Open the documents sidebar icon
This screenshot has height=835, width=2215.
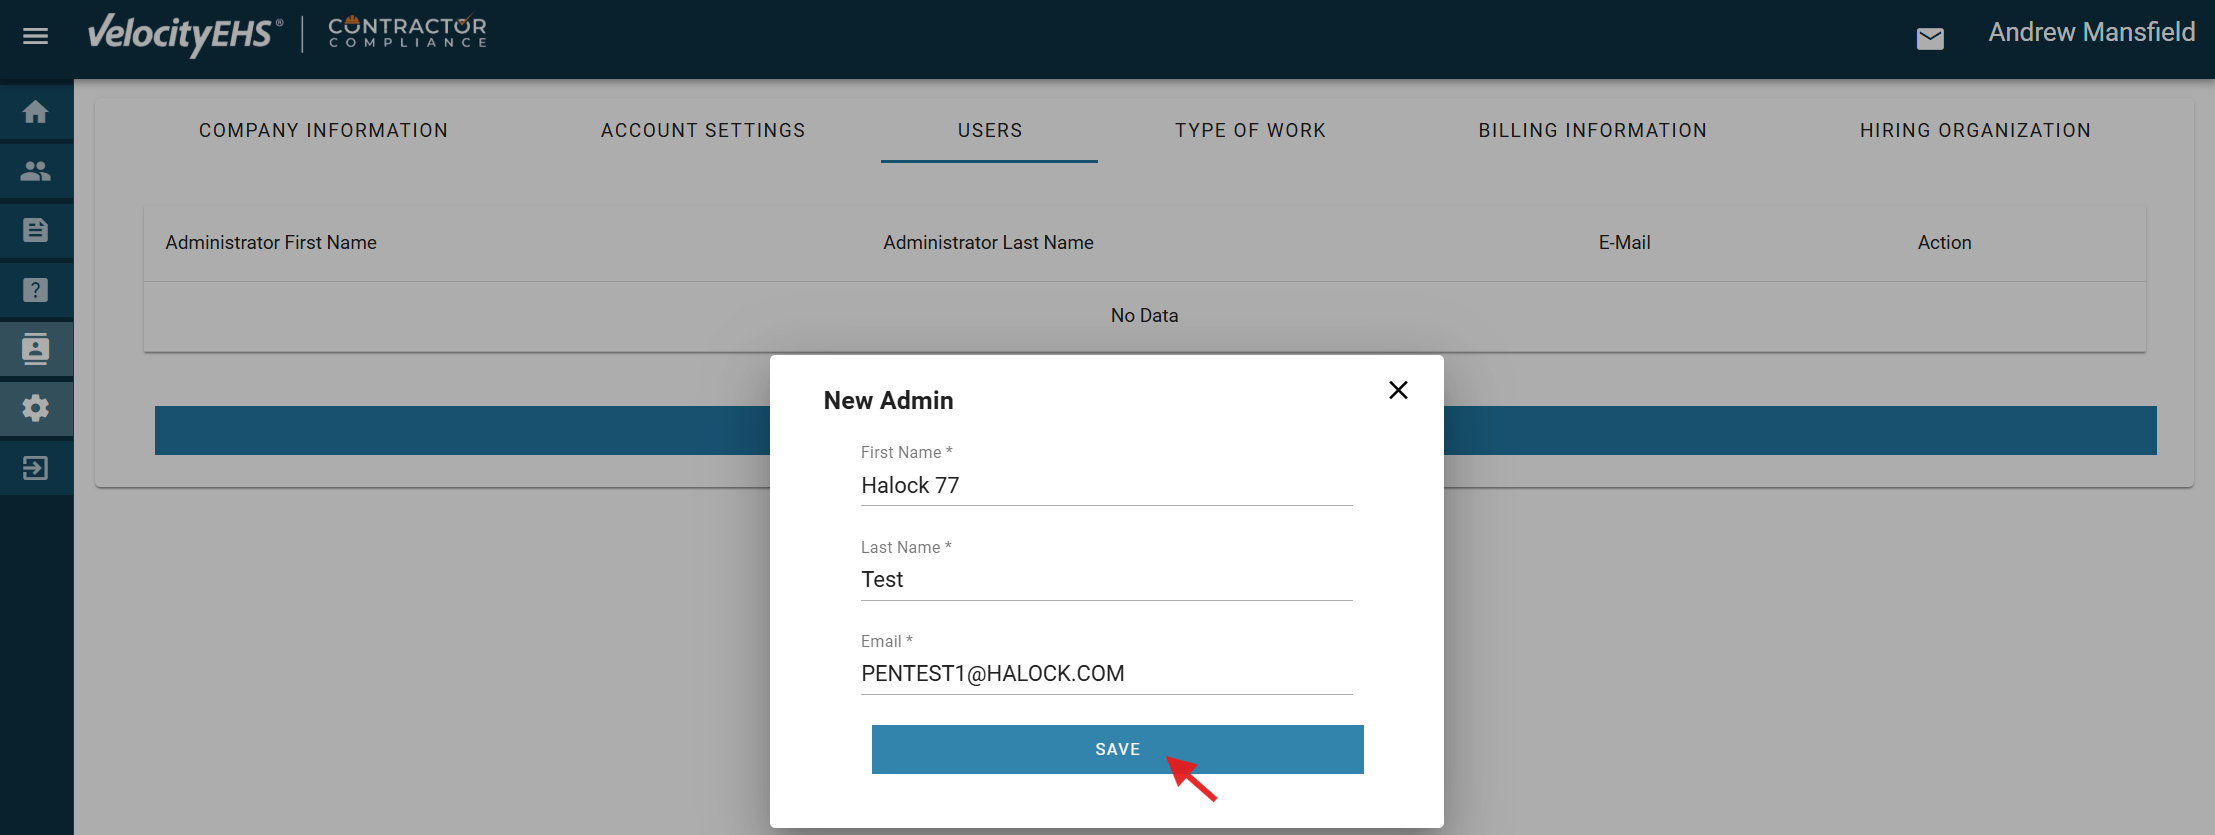click(x=36, y=230)
